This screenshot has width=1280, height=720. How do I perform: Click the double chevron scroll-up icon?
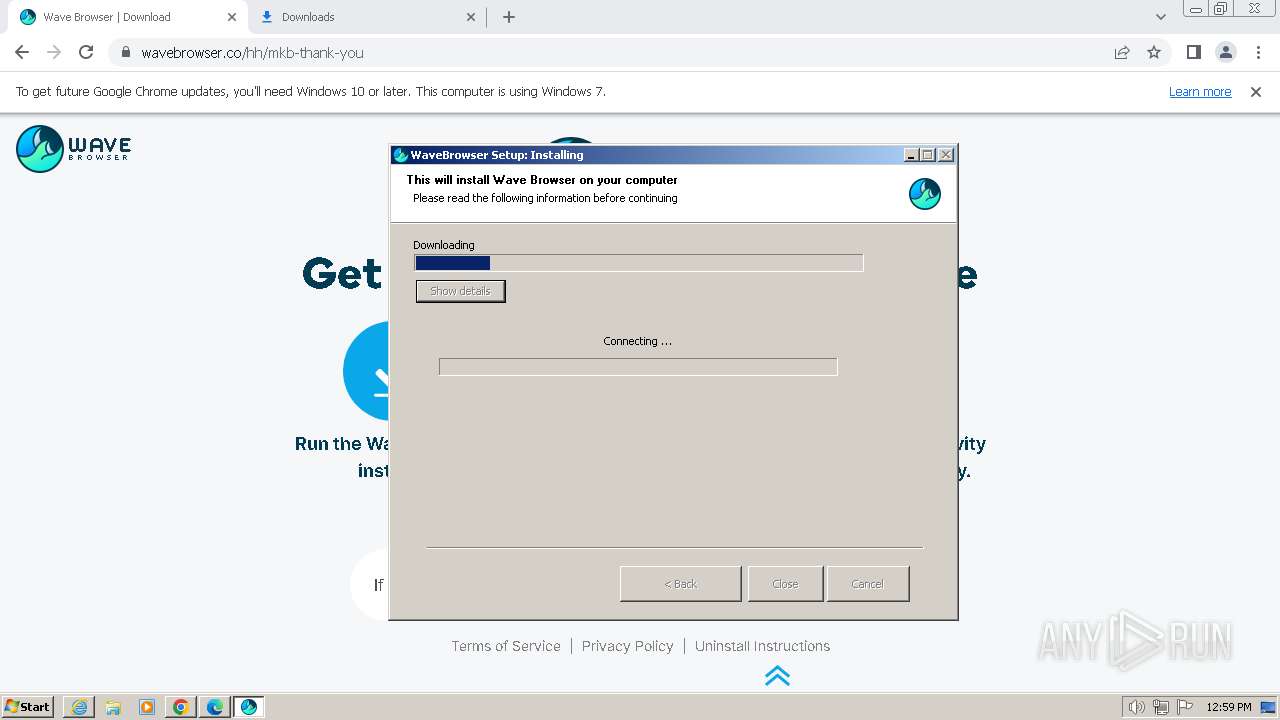(777, 676)
